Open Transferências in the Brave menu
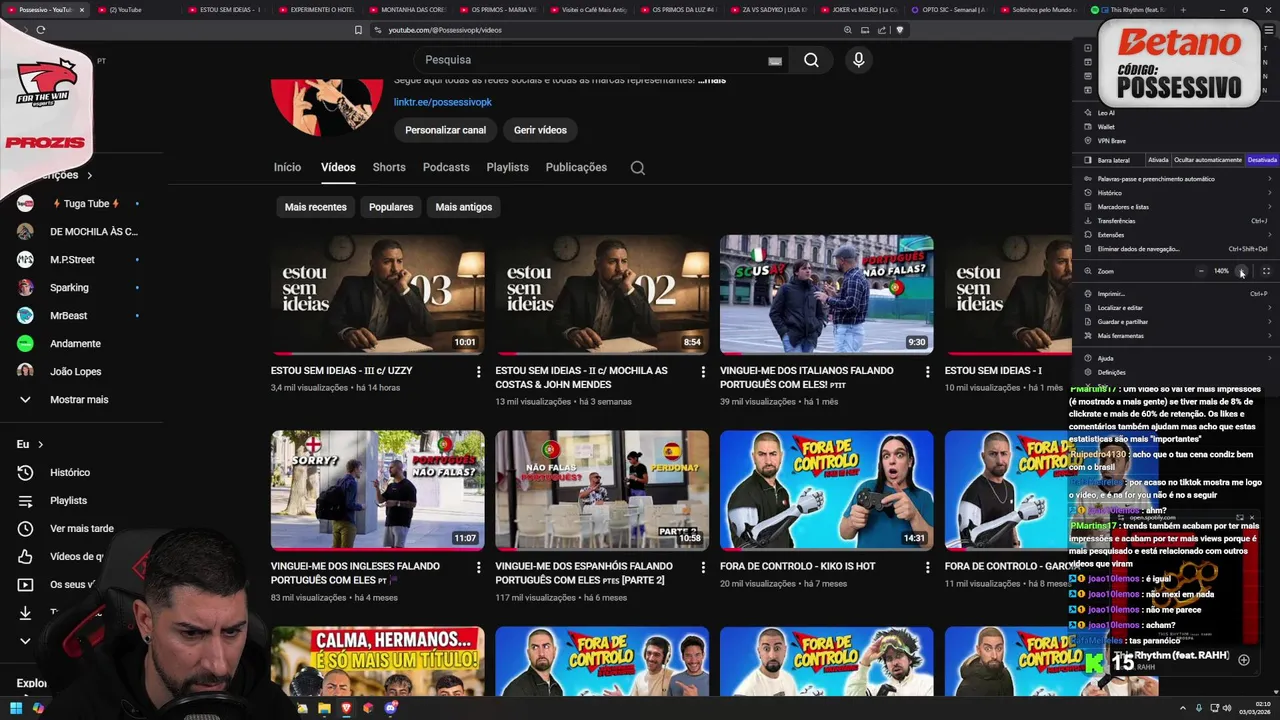The width and height of the screenshot is (1280, 720). 1177,221
